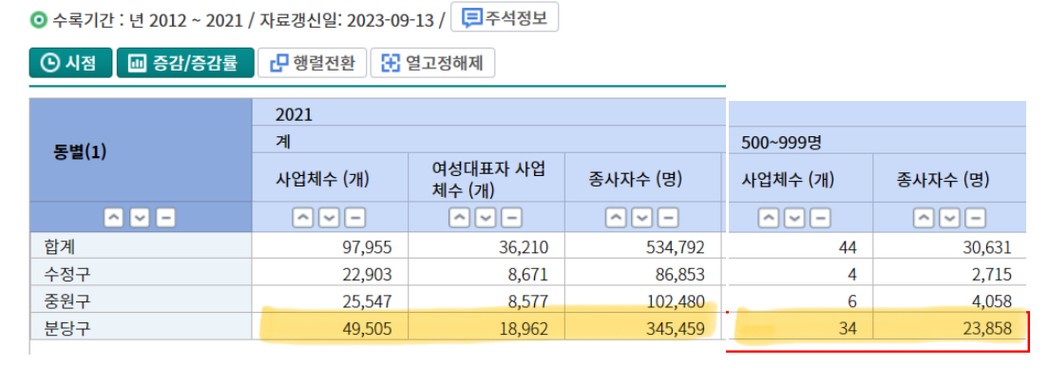This screenshot has height=372, width=1049.
Task: Click the 동별(1) header cell
Action: click(x=140, y=151)
